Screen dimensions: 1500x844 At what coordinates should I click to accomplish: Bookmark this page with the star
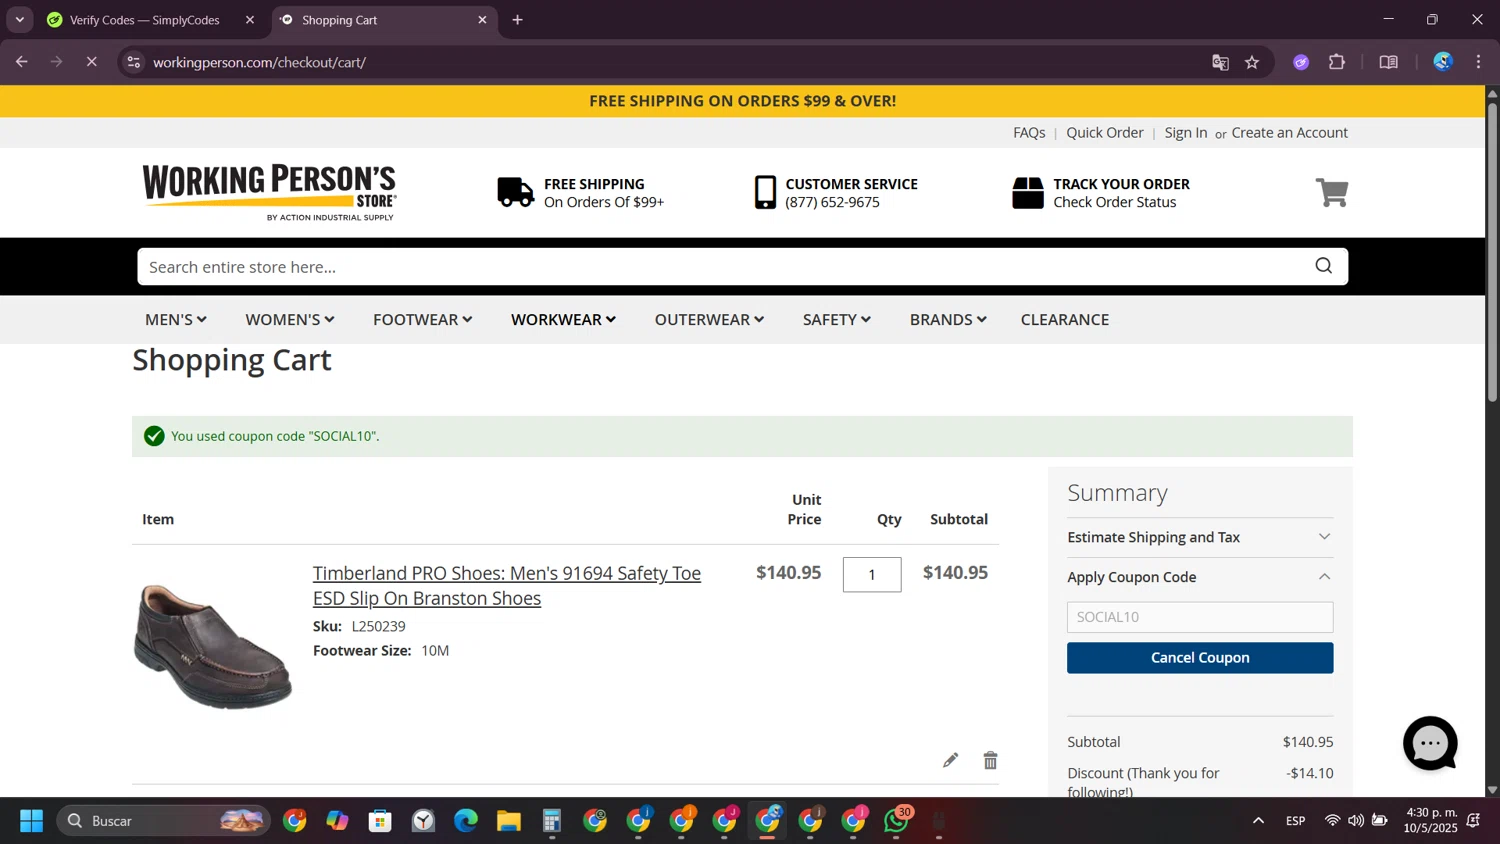click(1252, 62)
